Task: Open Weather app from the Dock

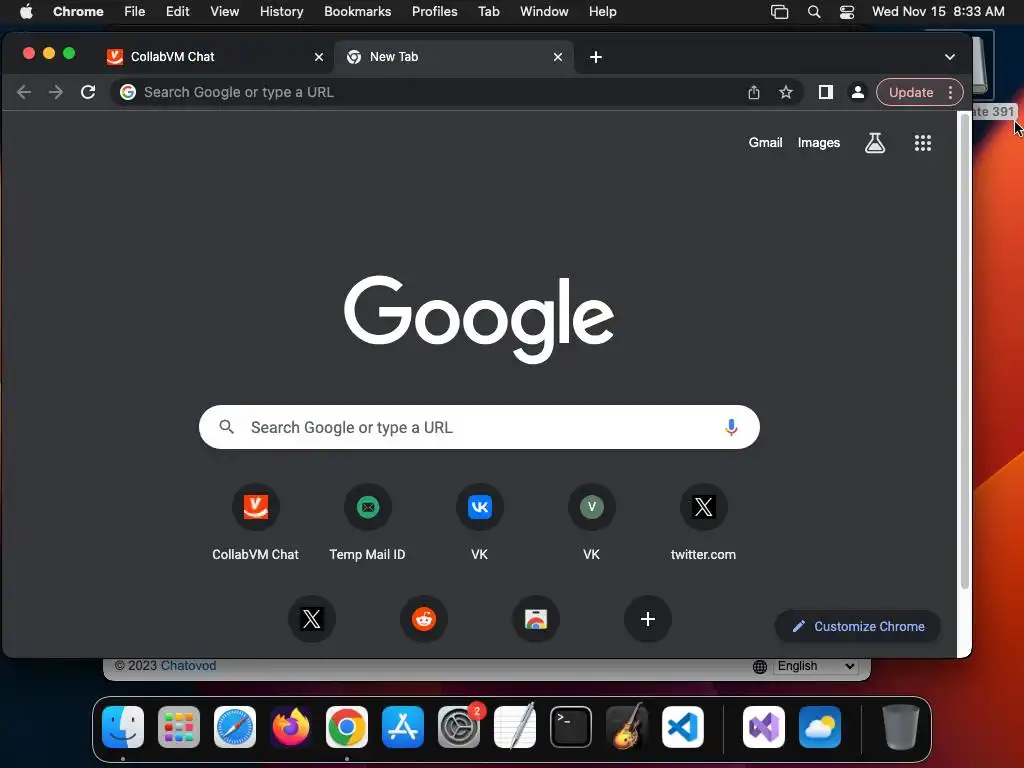Action: coord(820,727)
